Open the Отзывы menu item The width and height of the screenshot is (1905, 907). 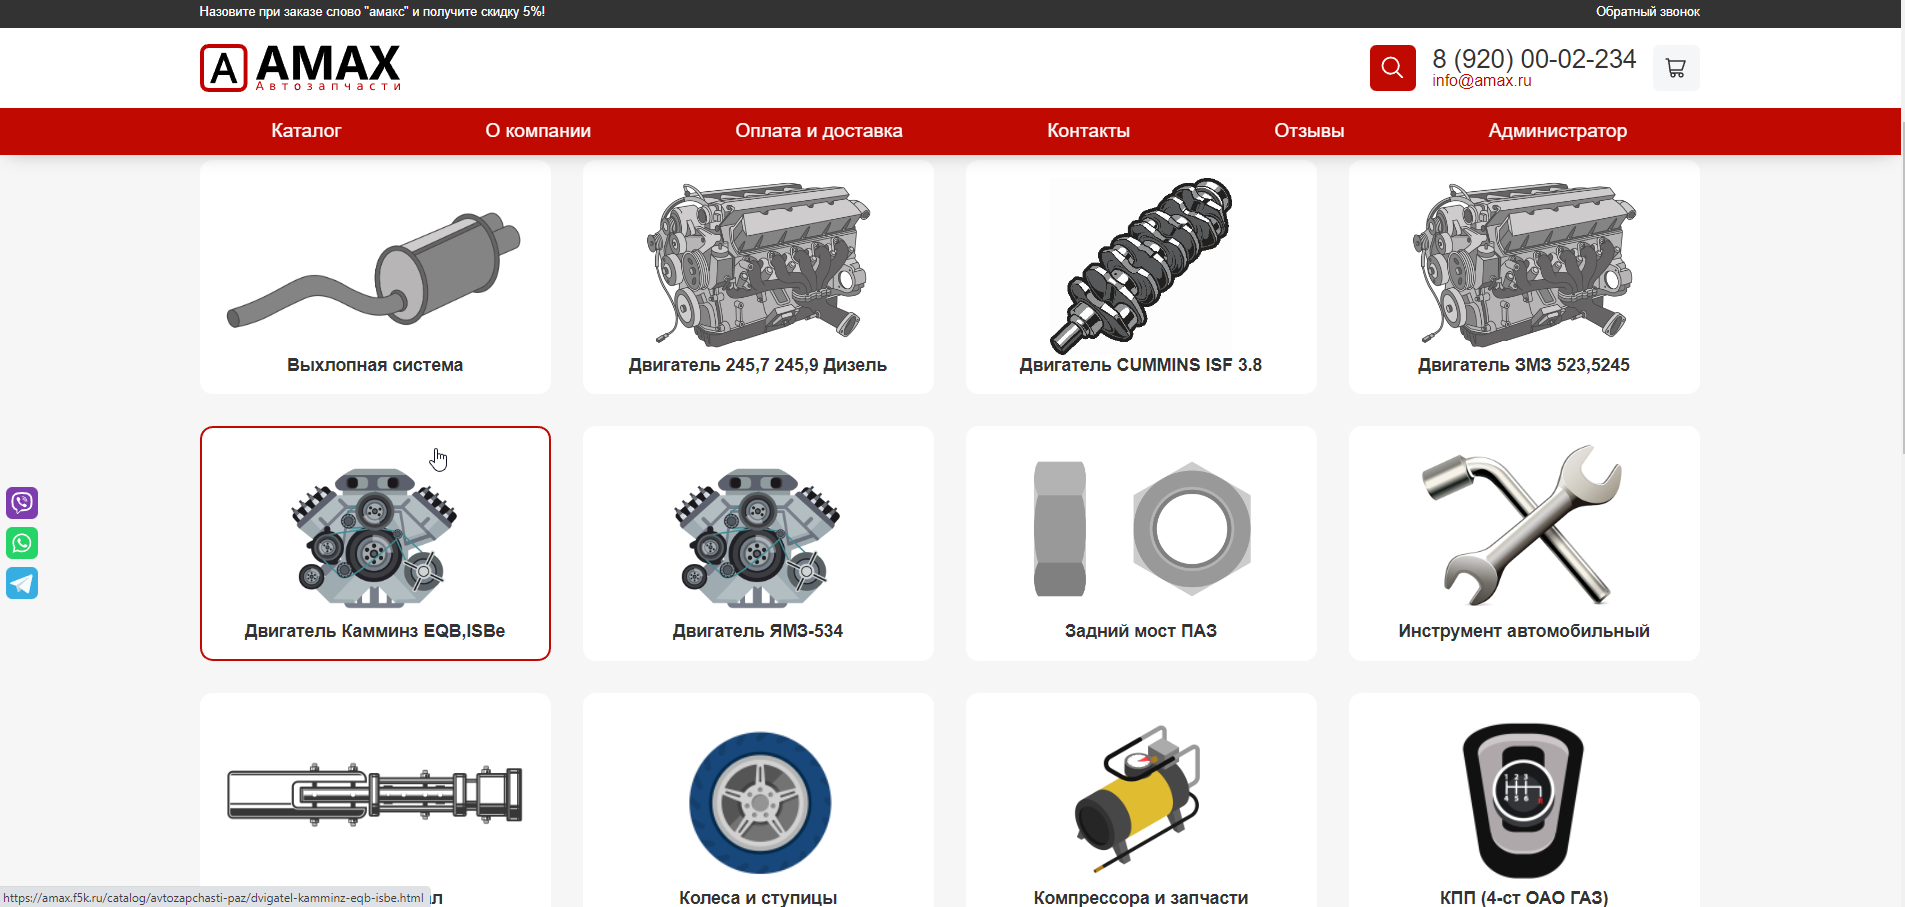1309,131
